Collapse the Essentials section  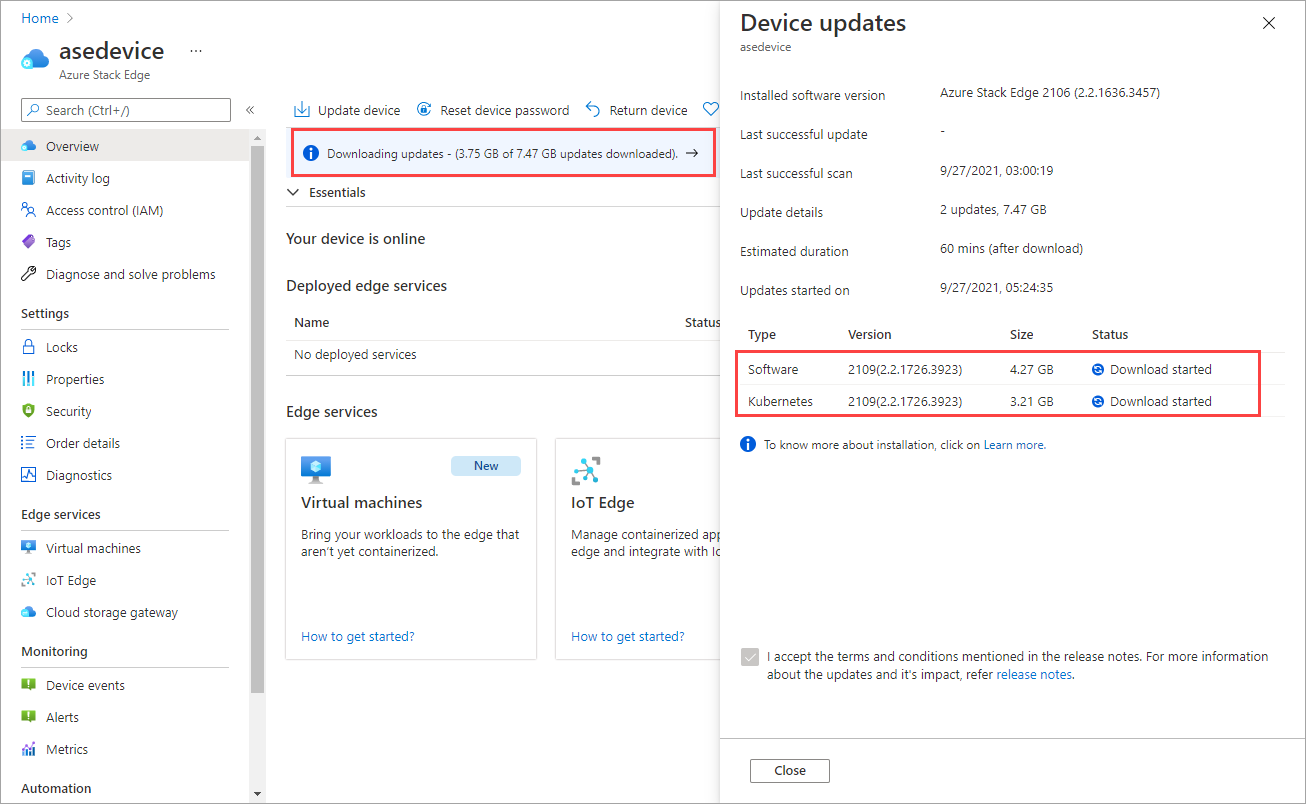point(293,192)
